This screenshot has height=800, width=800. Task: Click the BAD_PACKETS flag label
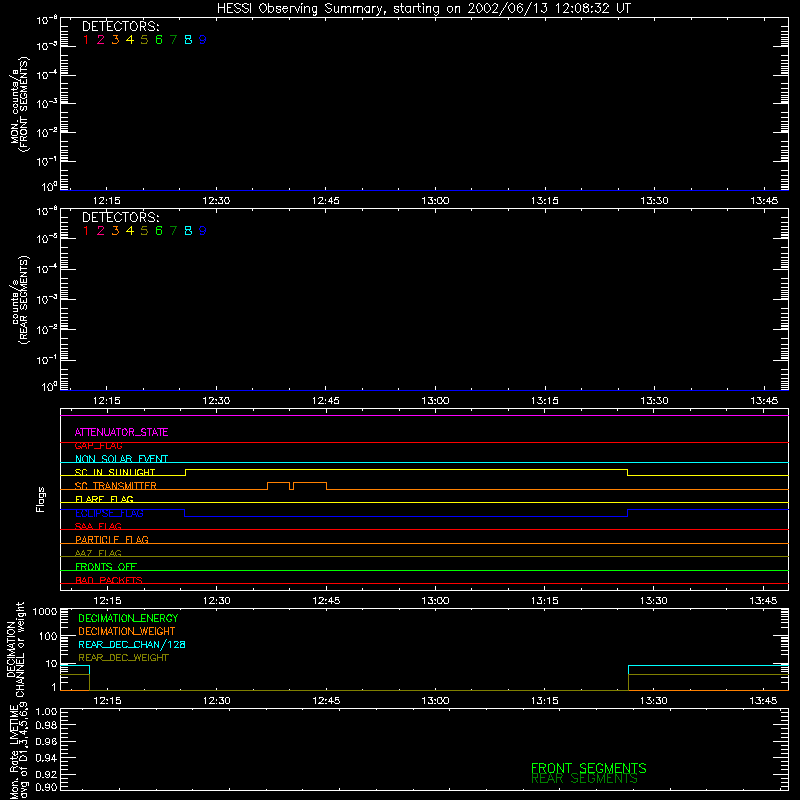click(x=109, y=580)
